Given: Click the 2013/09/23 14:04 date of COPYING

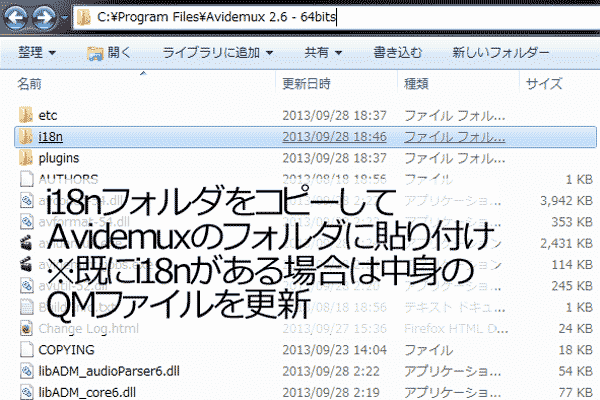Looking at the screenshot, I should 334,350.
